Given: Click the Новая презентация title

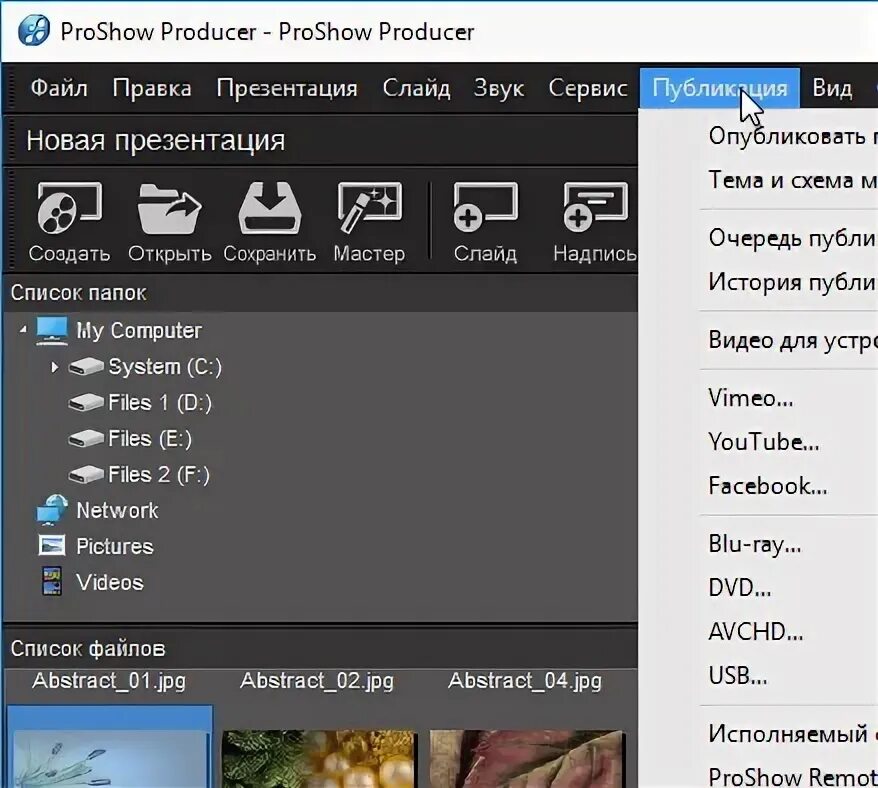Looking at the screenshot, I should (x=156, y=141).
